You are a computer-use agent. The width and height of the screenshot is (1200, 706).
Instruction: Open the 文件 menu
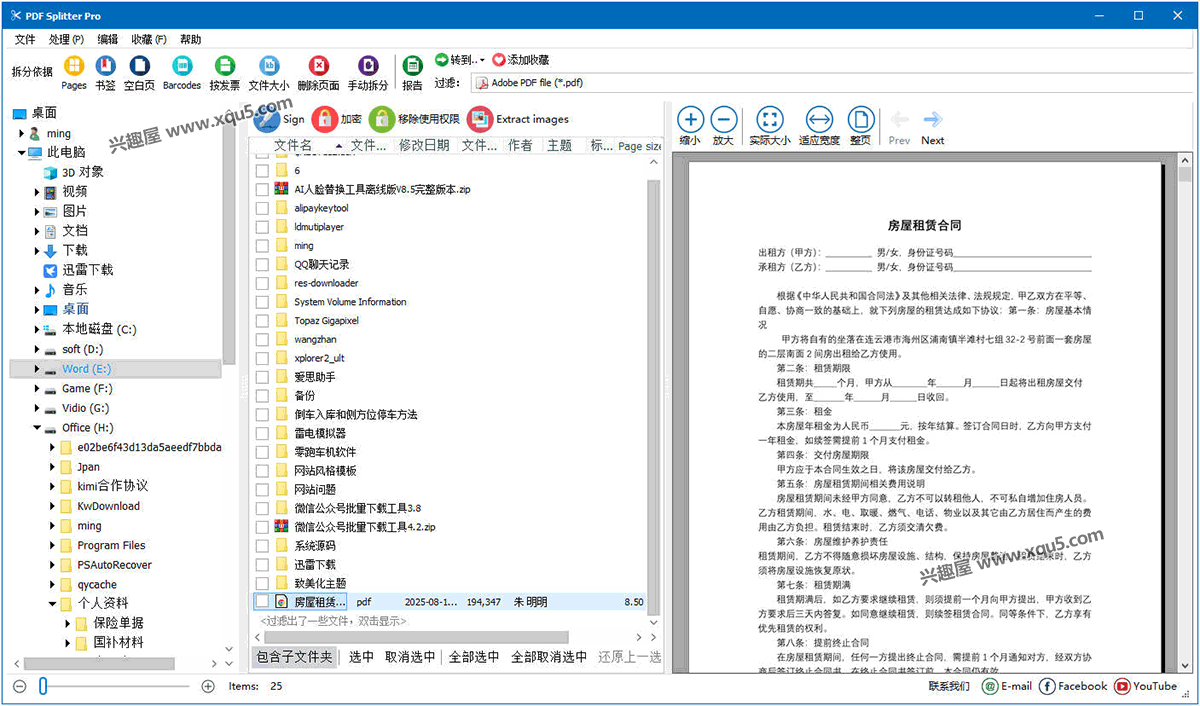coord(25,39)
